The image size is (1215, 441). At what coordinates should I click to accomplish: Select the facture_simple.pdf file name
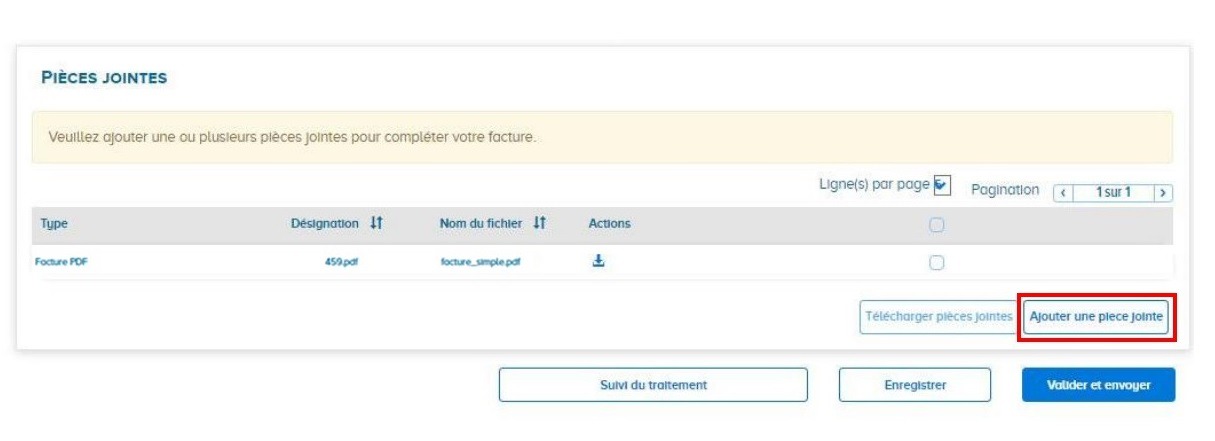point(480,263)
